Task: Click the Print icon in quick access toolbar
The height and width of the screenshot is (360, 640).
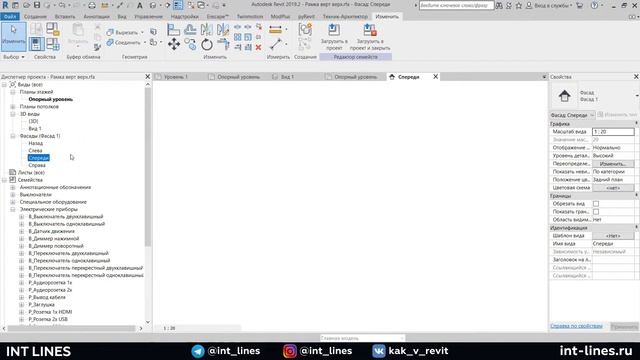Action: [92, 5]
